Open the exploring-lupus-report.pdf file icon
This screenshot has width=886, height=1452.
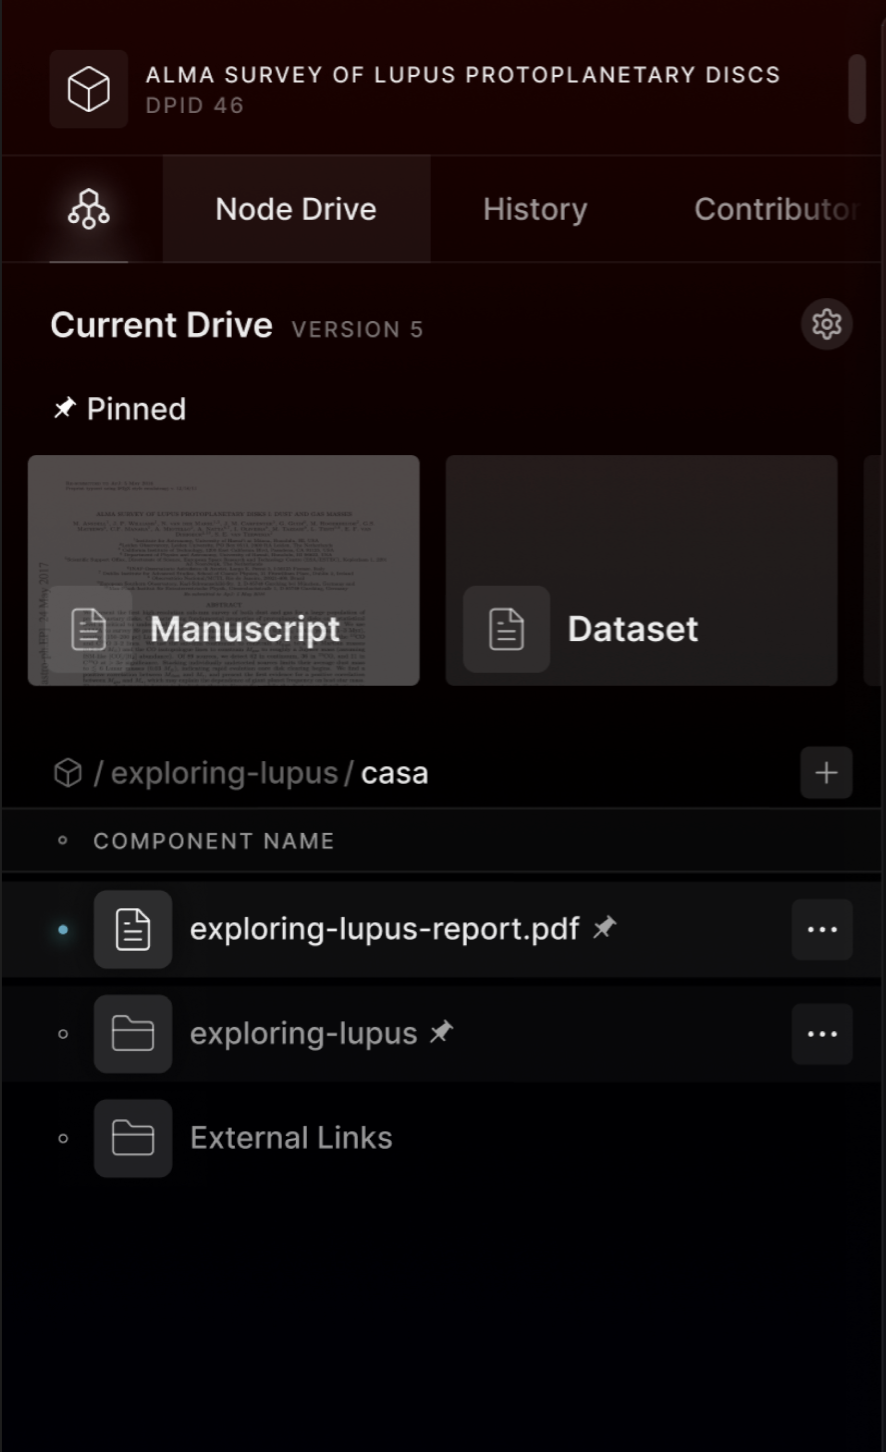point(133,929)
